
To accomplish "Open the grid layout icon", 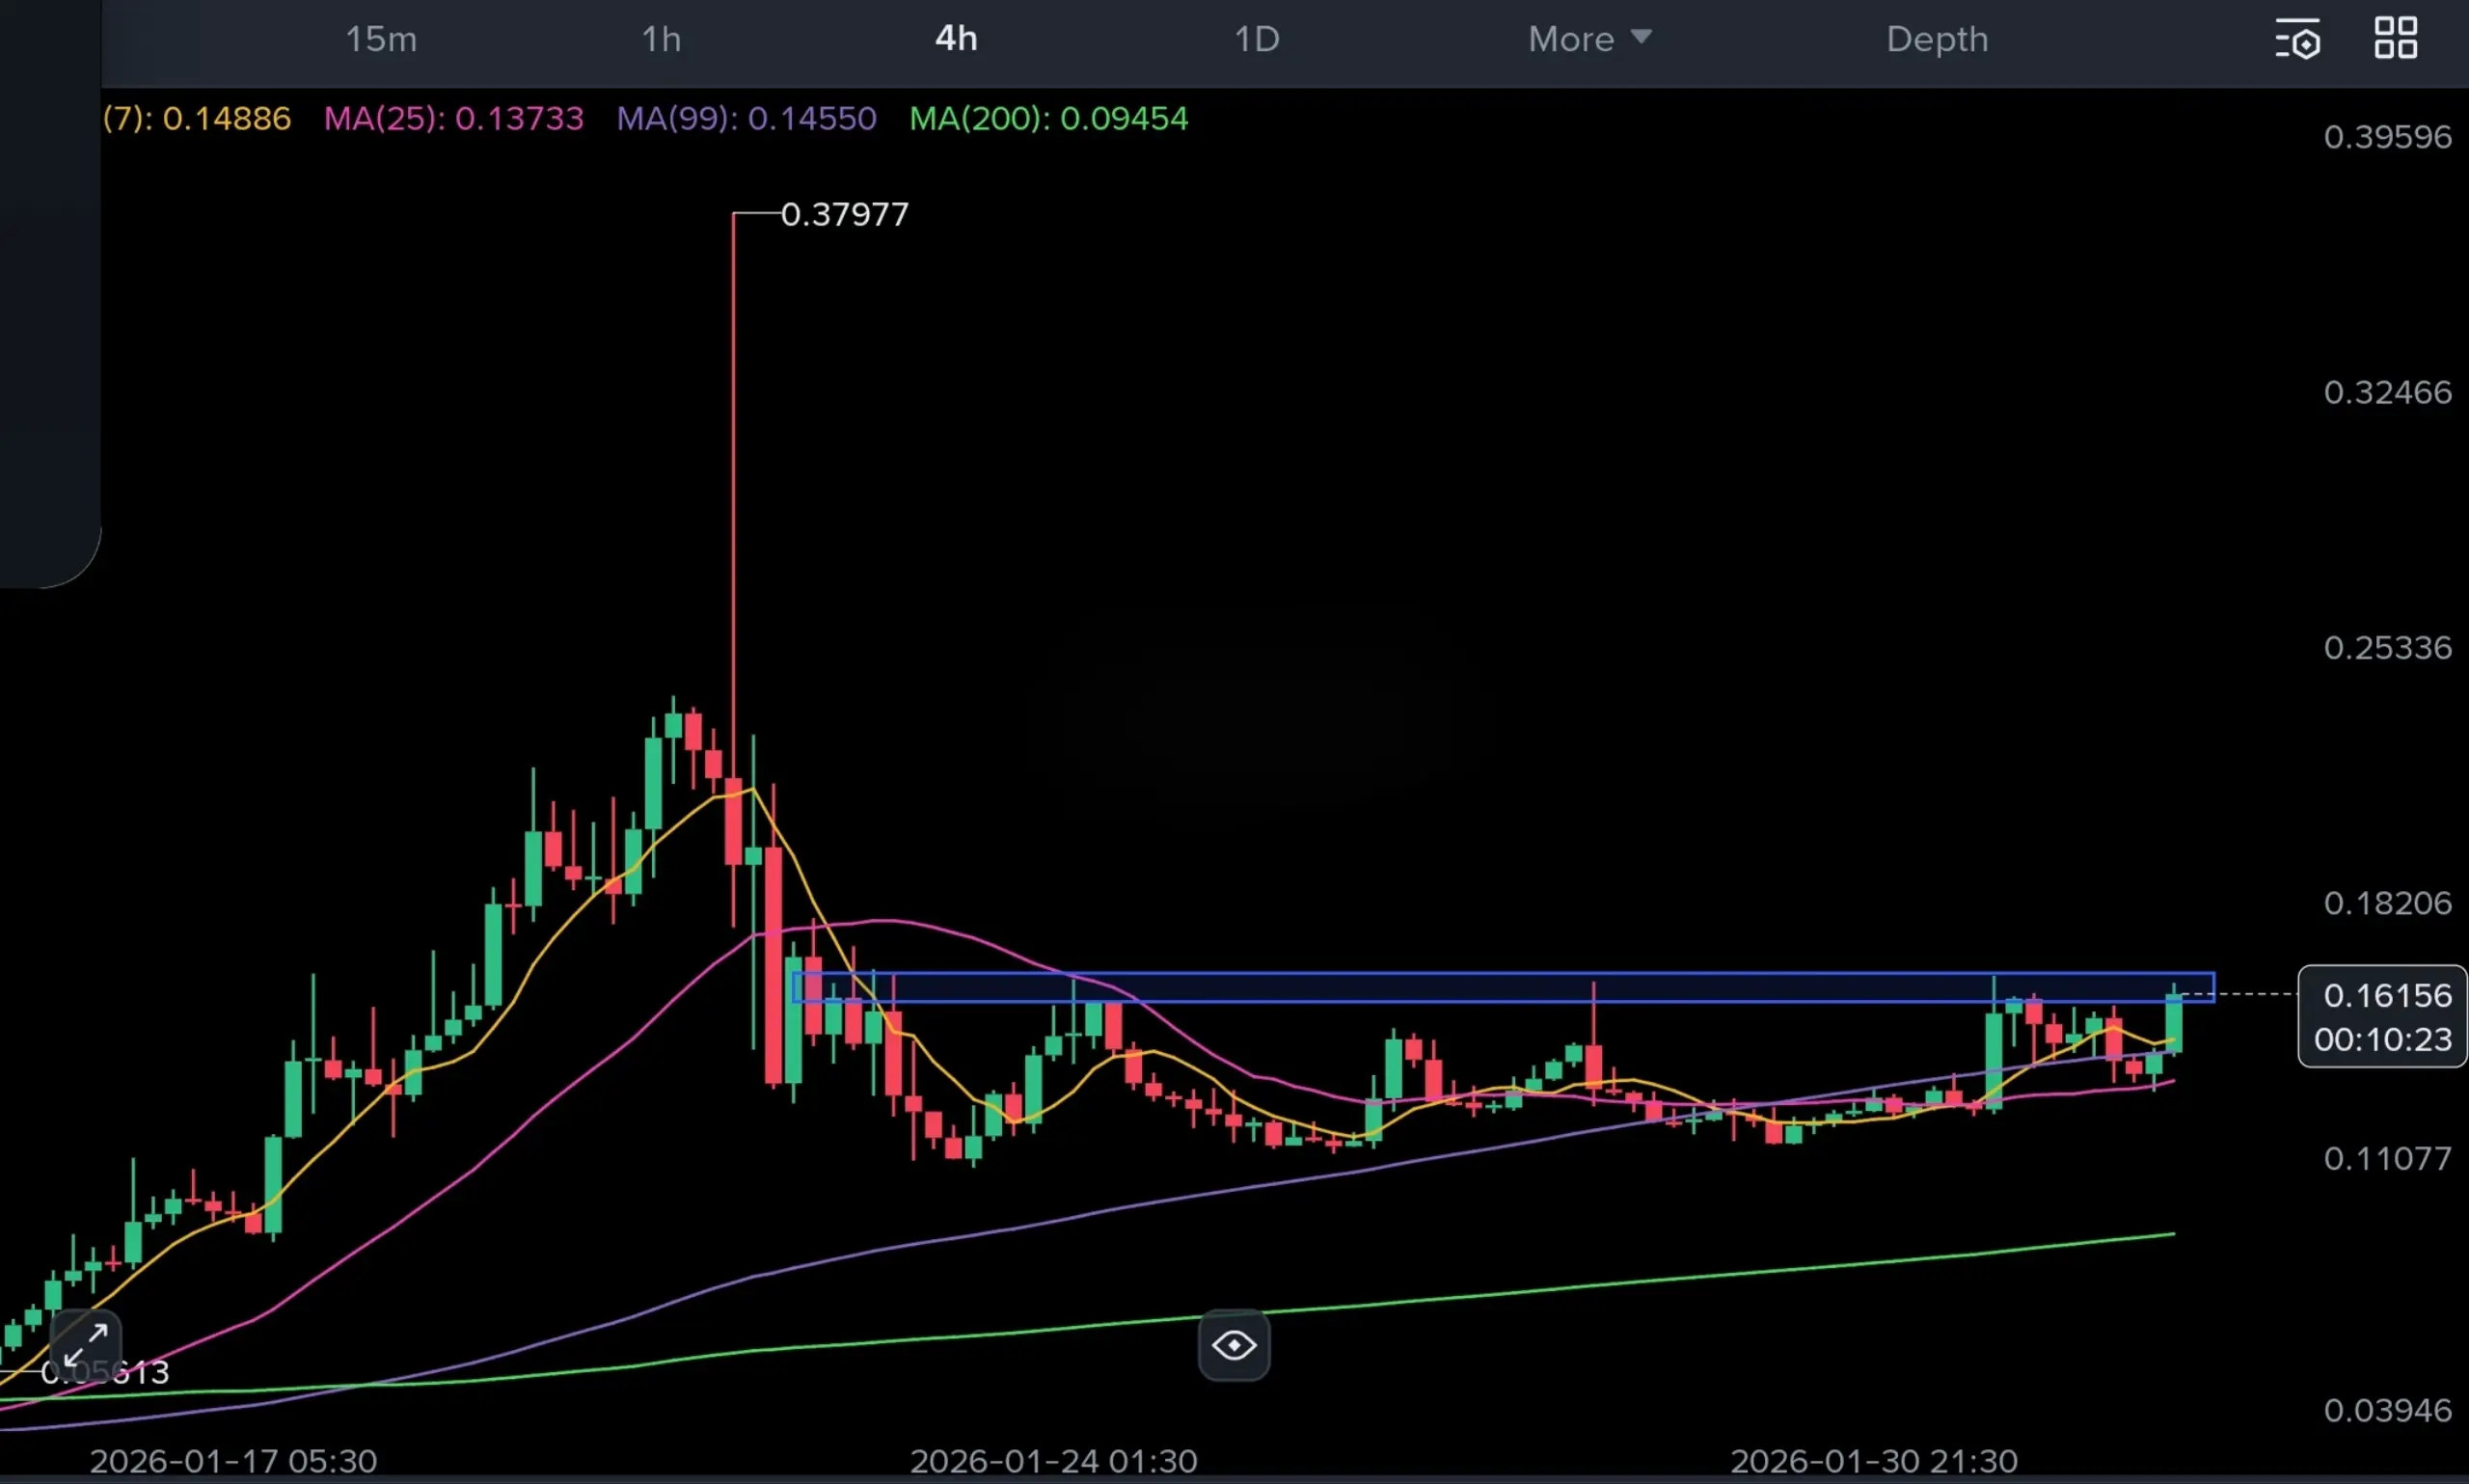I will click(x=2396, y=39).
